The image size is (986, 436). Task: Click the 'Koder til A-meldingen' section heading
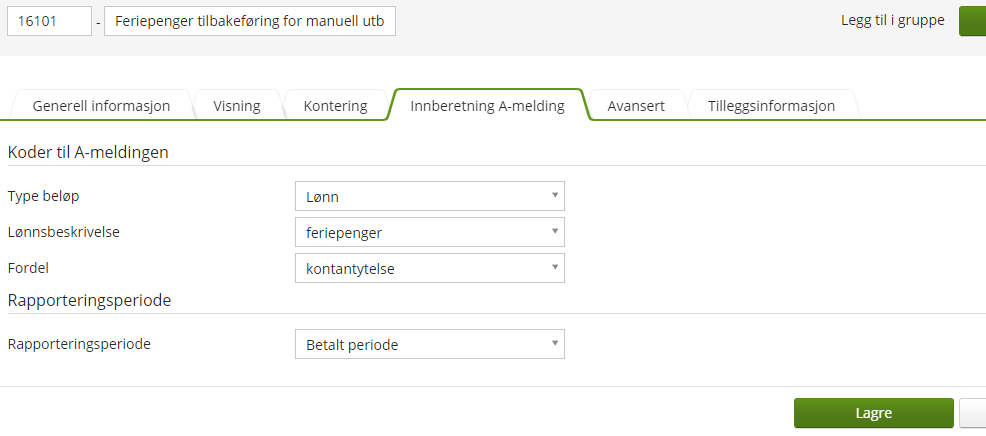(88, 152)
